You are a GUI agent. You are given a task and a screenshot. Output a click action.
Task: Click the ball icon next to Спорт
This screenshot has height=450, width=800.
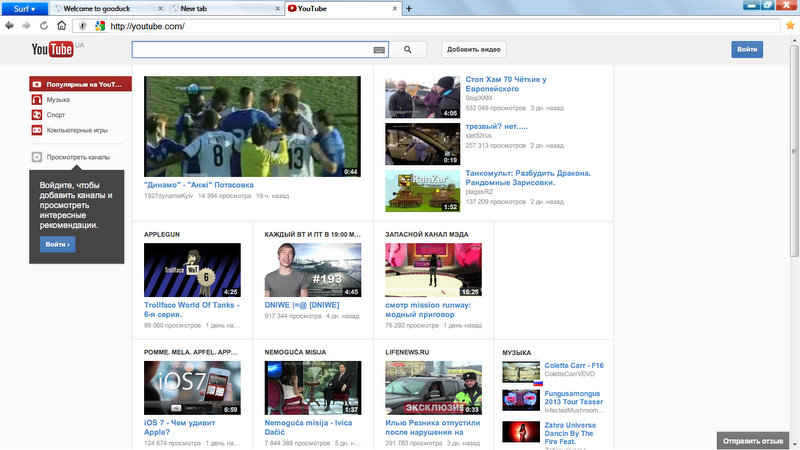click(x=37, y=115)
